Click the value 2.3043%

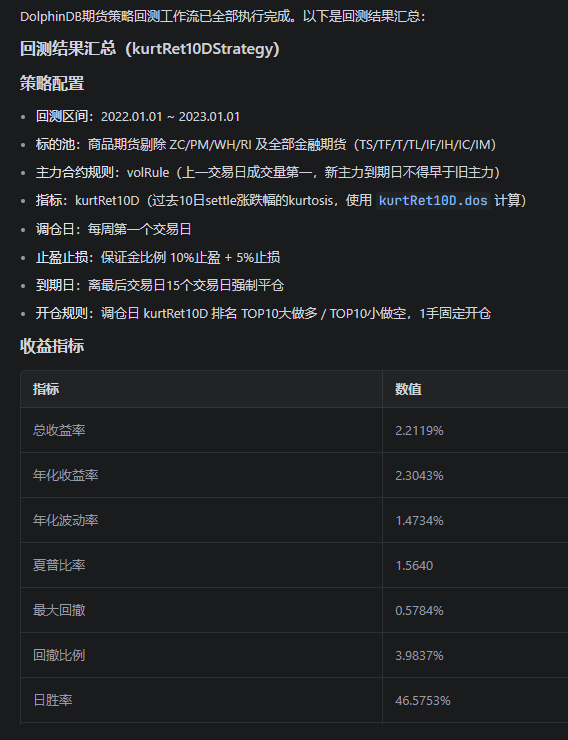coord(419,475)
